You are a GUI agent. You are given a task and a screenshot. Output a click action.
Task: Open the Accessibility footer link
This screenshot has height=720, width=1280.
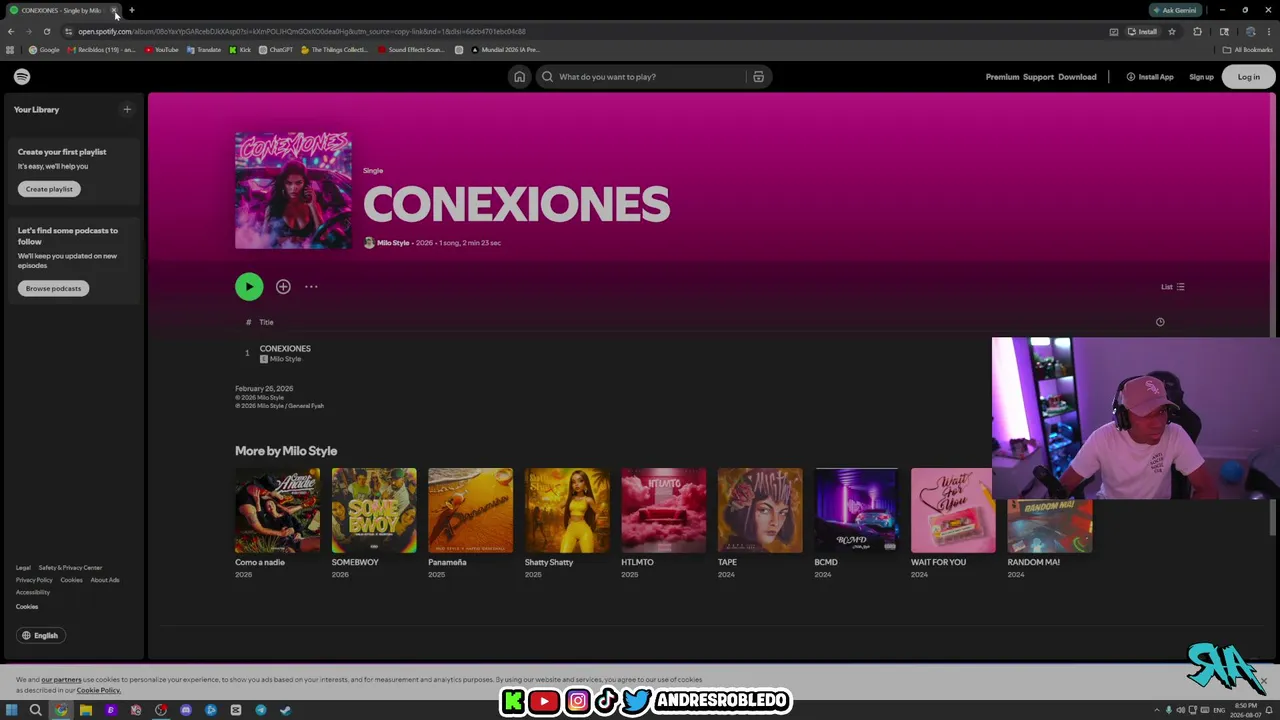[x=32, y=592]
